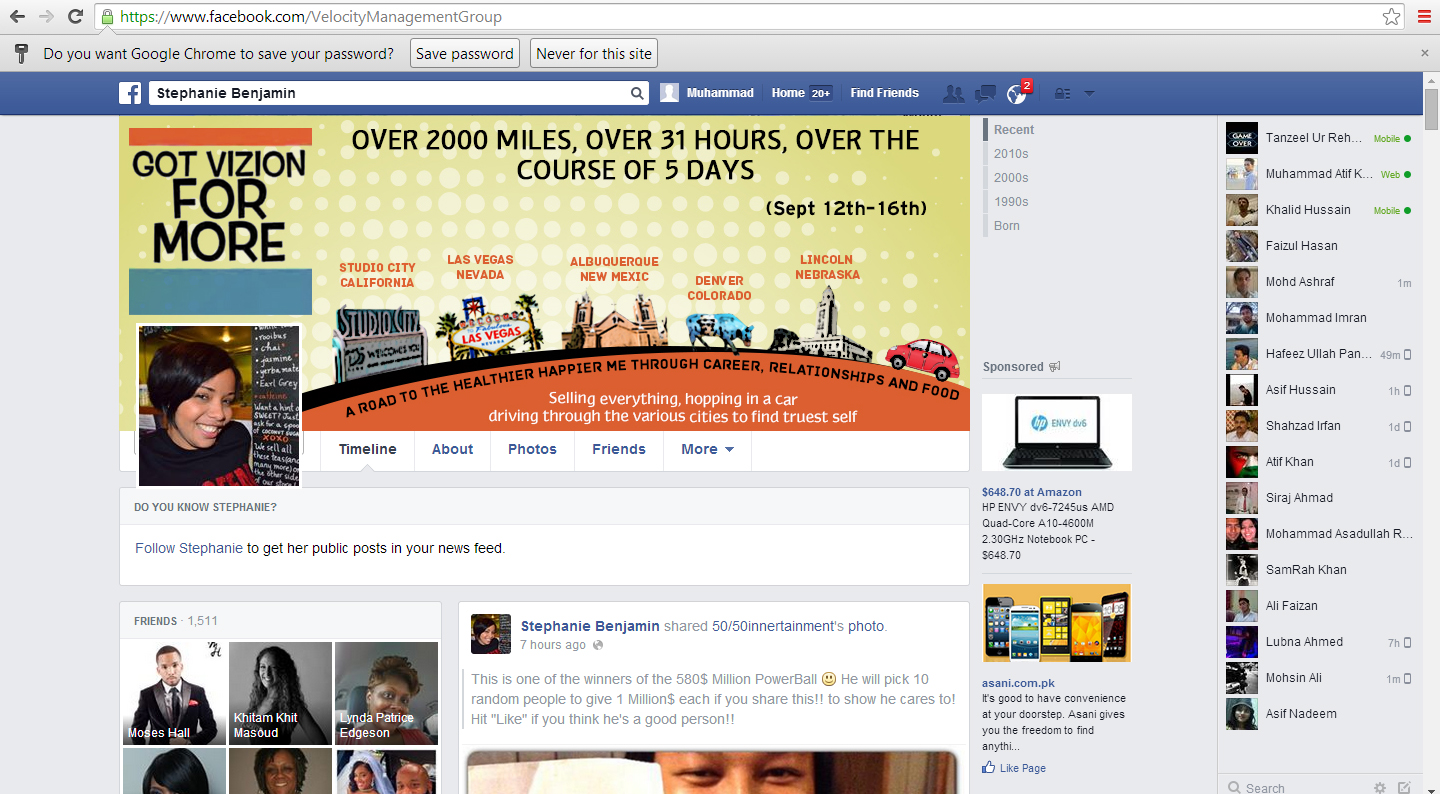The width and height of the screenshot is (1440, 794).
Task: Open the Privacy Shortcuts lock dropdown
Action: (1063, 93)
